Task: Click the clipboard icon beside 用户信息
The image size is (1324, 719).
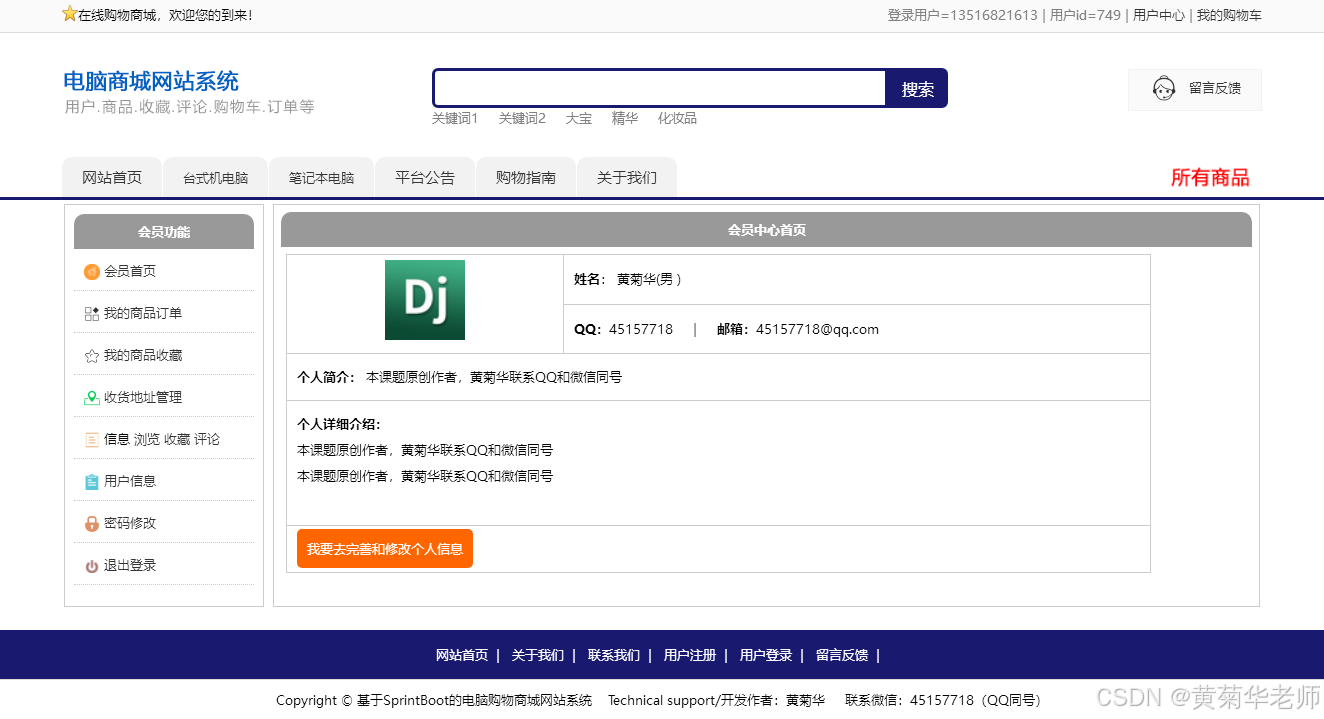Action: coord(92,482)
